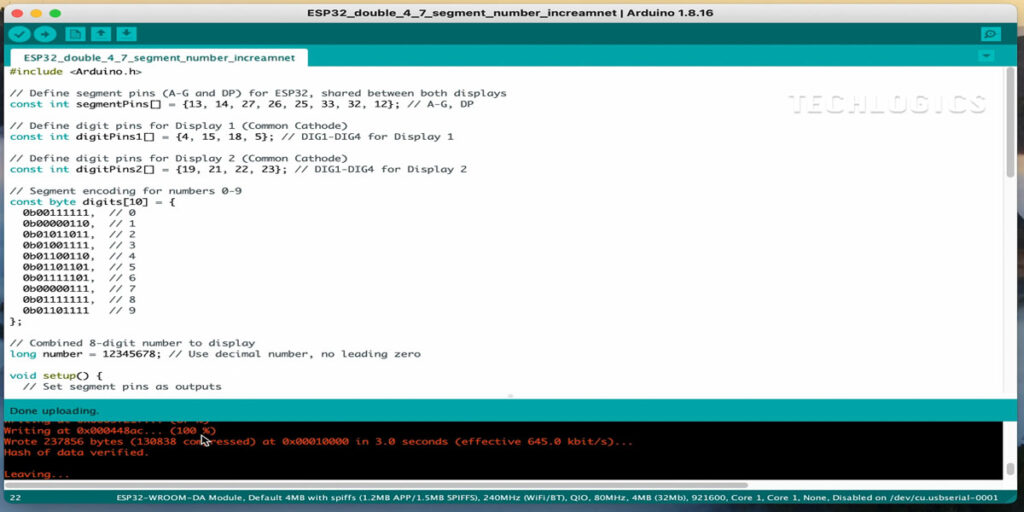The width and height of the screenshot is (1024, 512).
Task: Place cursor on #include <Arduino.h> line
Action: [75, 72]
